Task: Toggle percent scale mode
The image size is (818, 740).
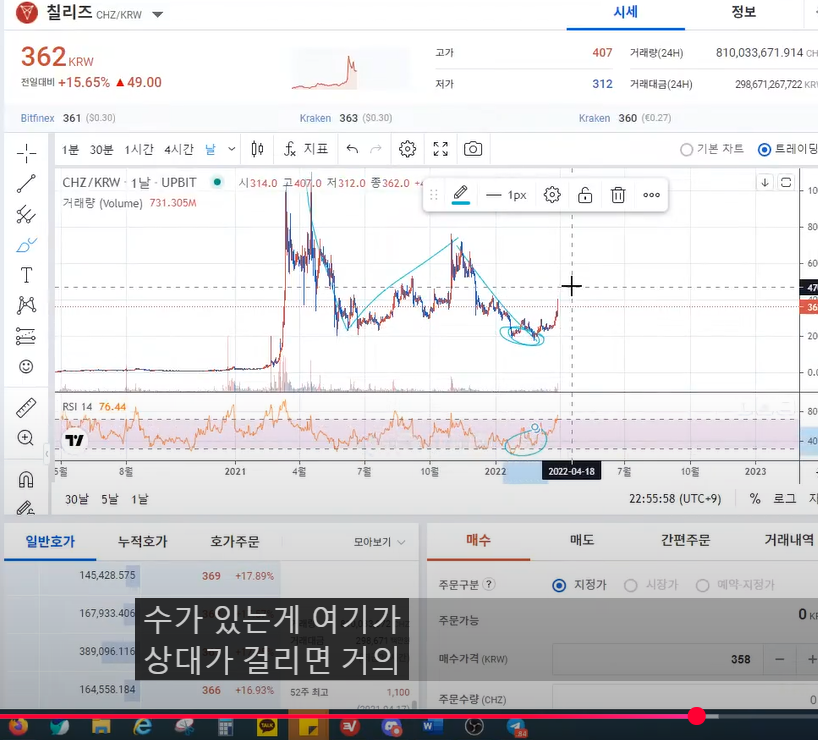Action: 754,499
